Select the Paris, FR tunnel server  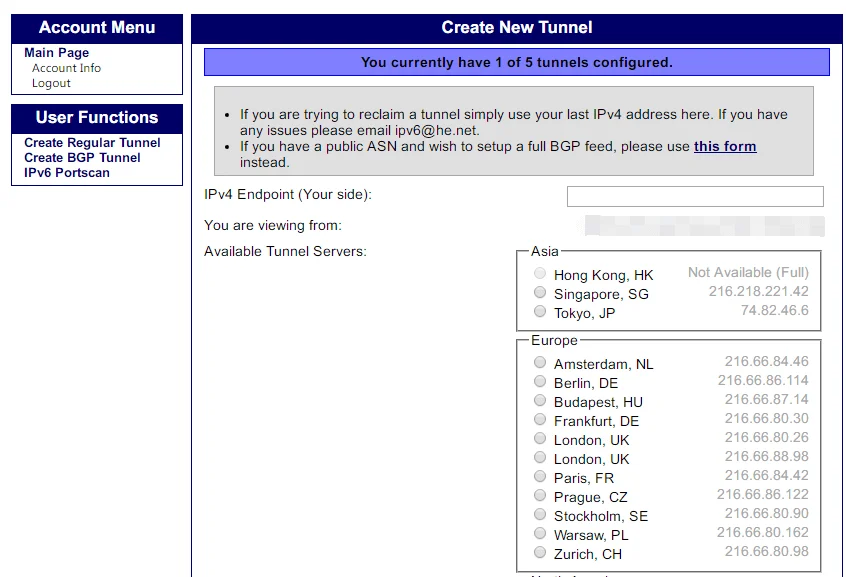[540, 477]
